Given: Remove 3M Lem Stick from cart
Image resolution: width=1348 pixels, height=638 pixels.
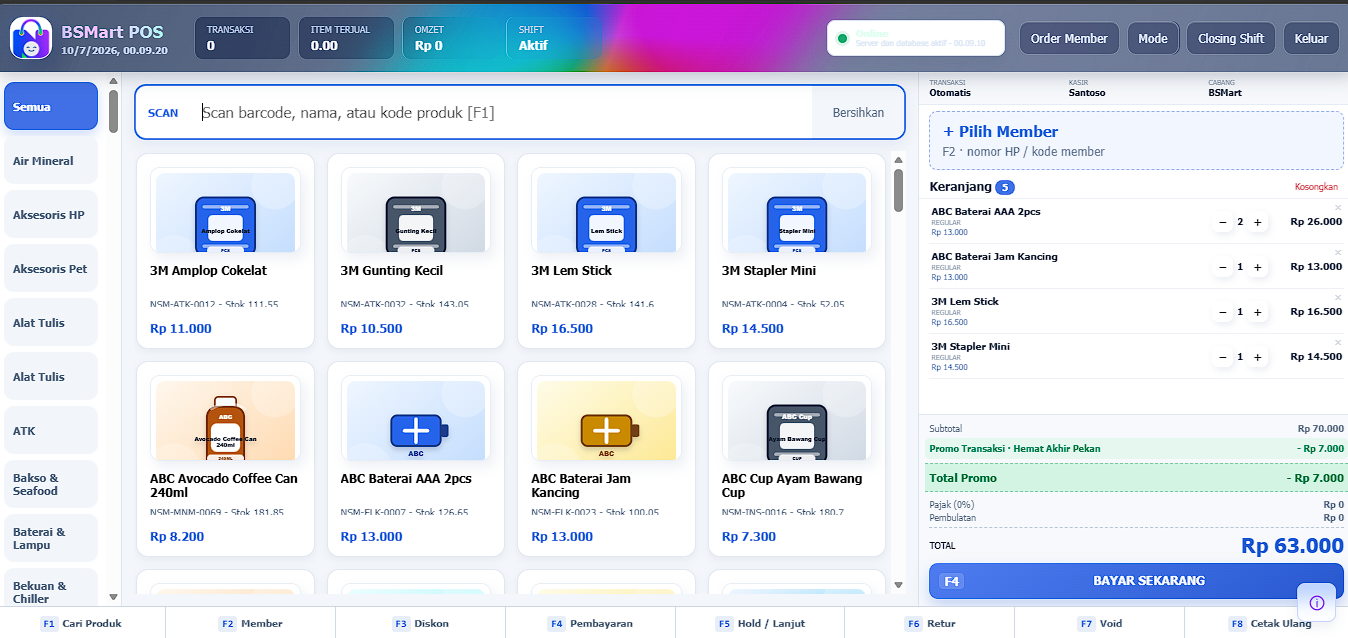Looking at the screenshot, I should (x=1338, y=298).
